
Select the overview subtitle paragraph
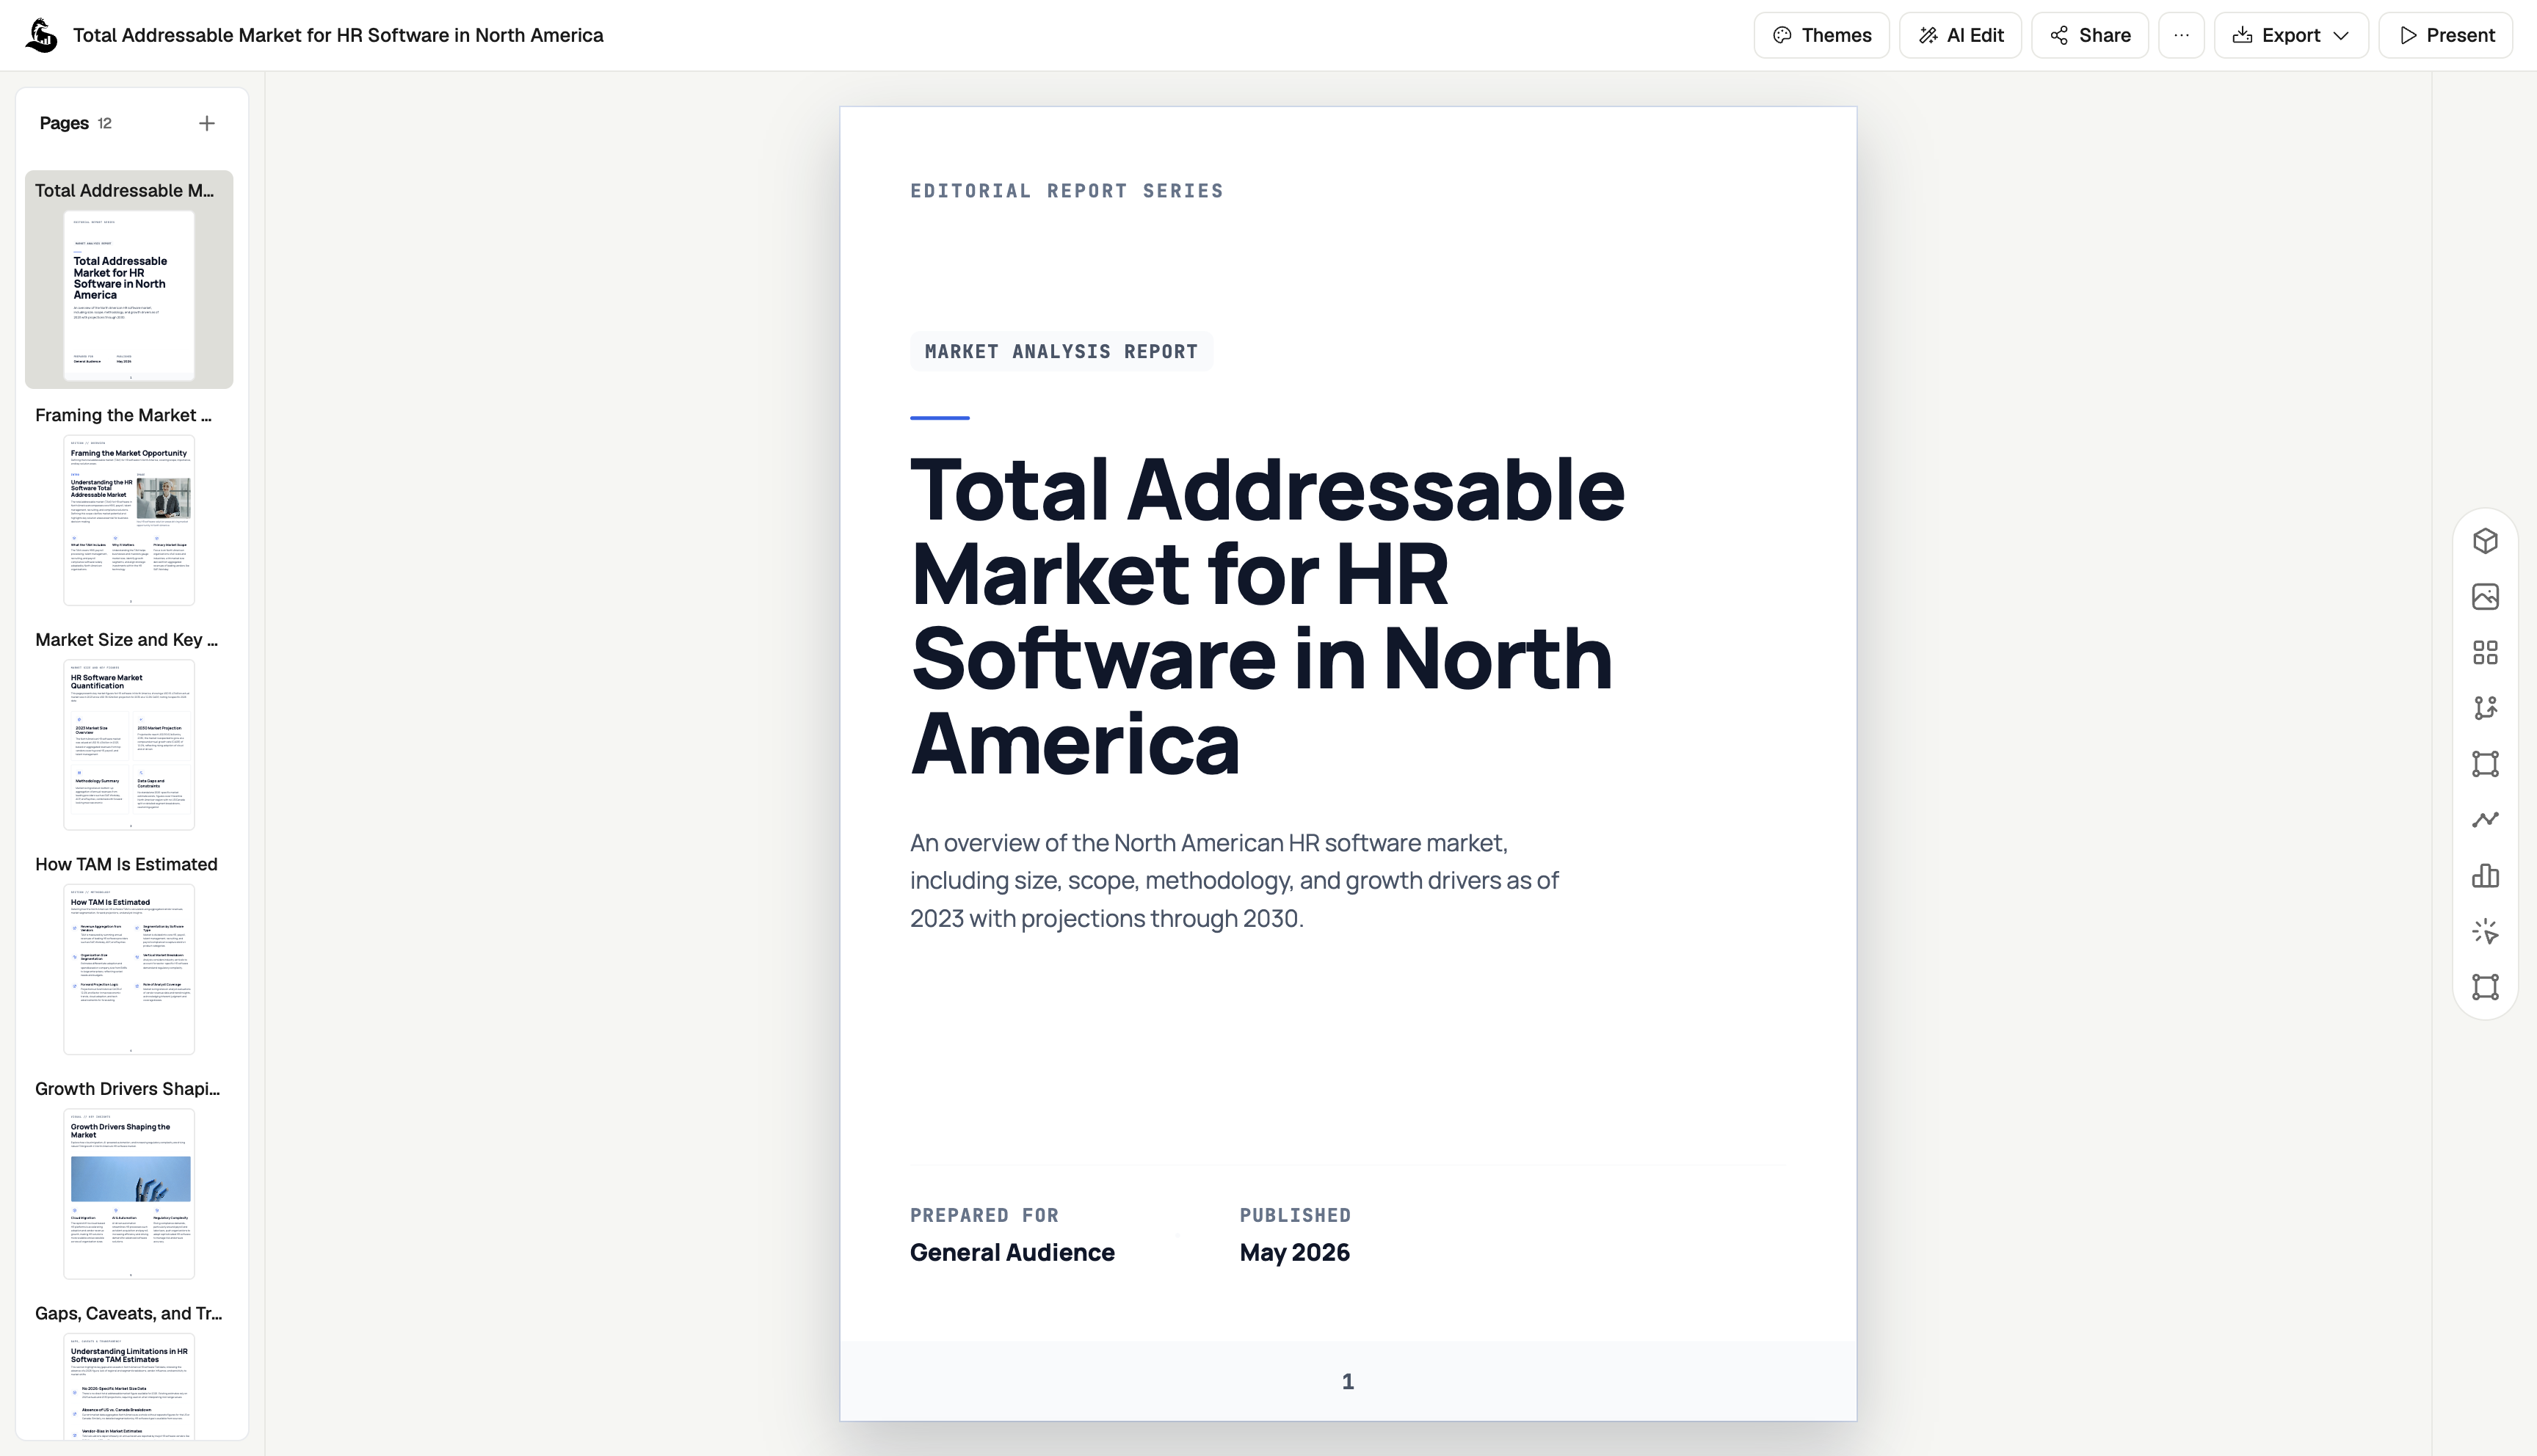click(x=1234, y=880)
